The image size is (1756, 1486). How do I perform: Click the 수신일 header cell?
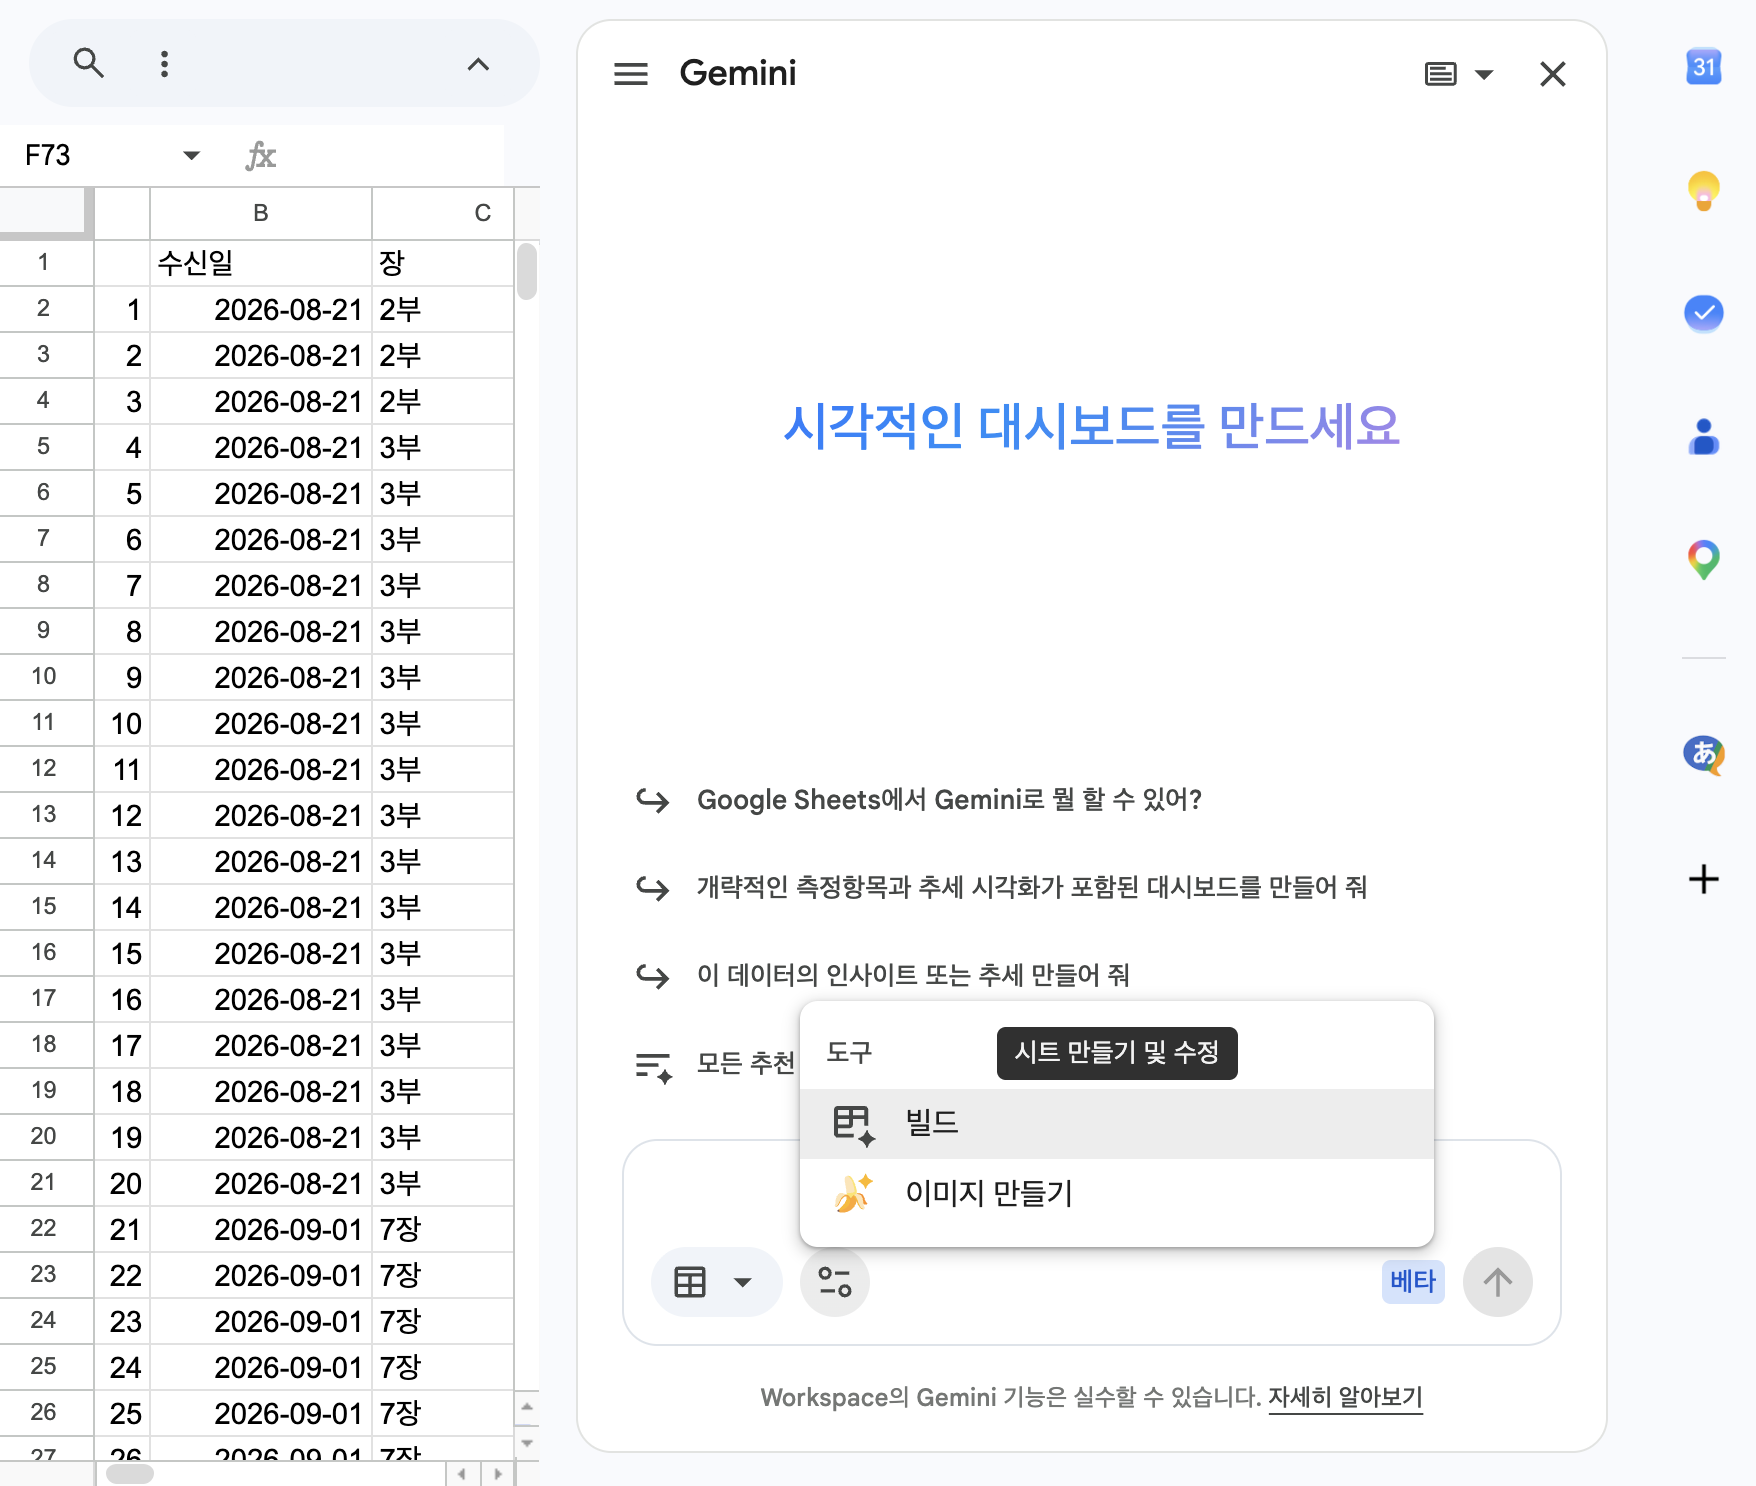pos(261,263)
